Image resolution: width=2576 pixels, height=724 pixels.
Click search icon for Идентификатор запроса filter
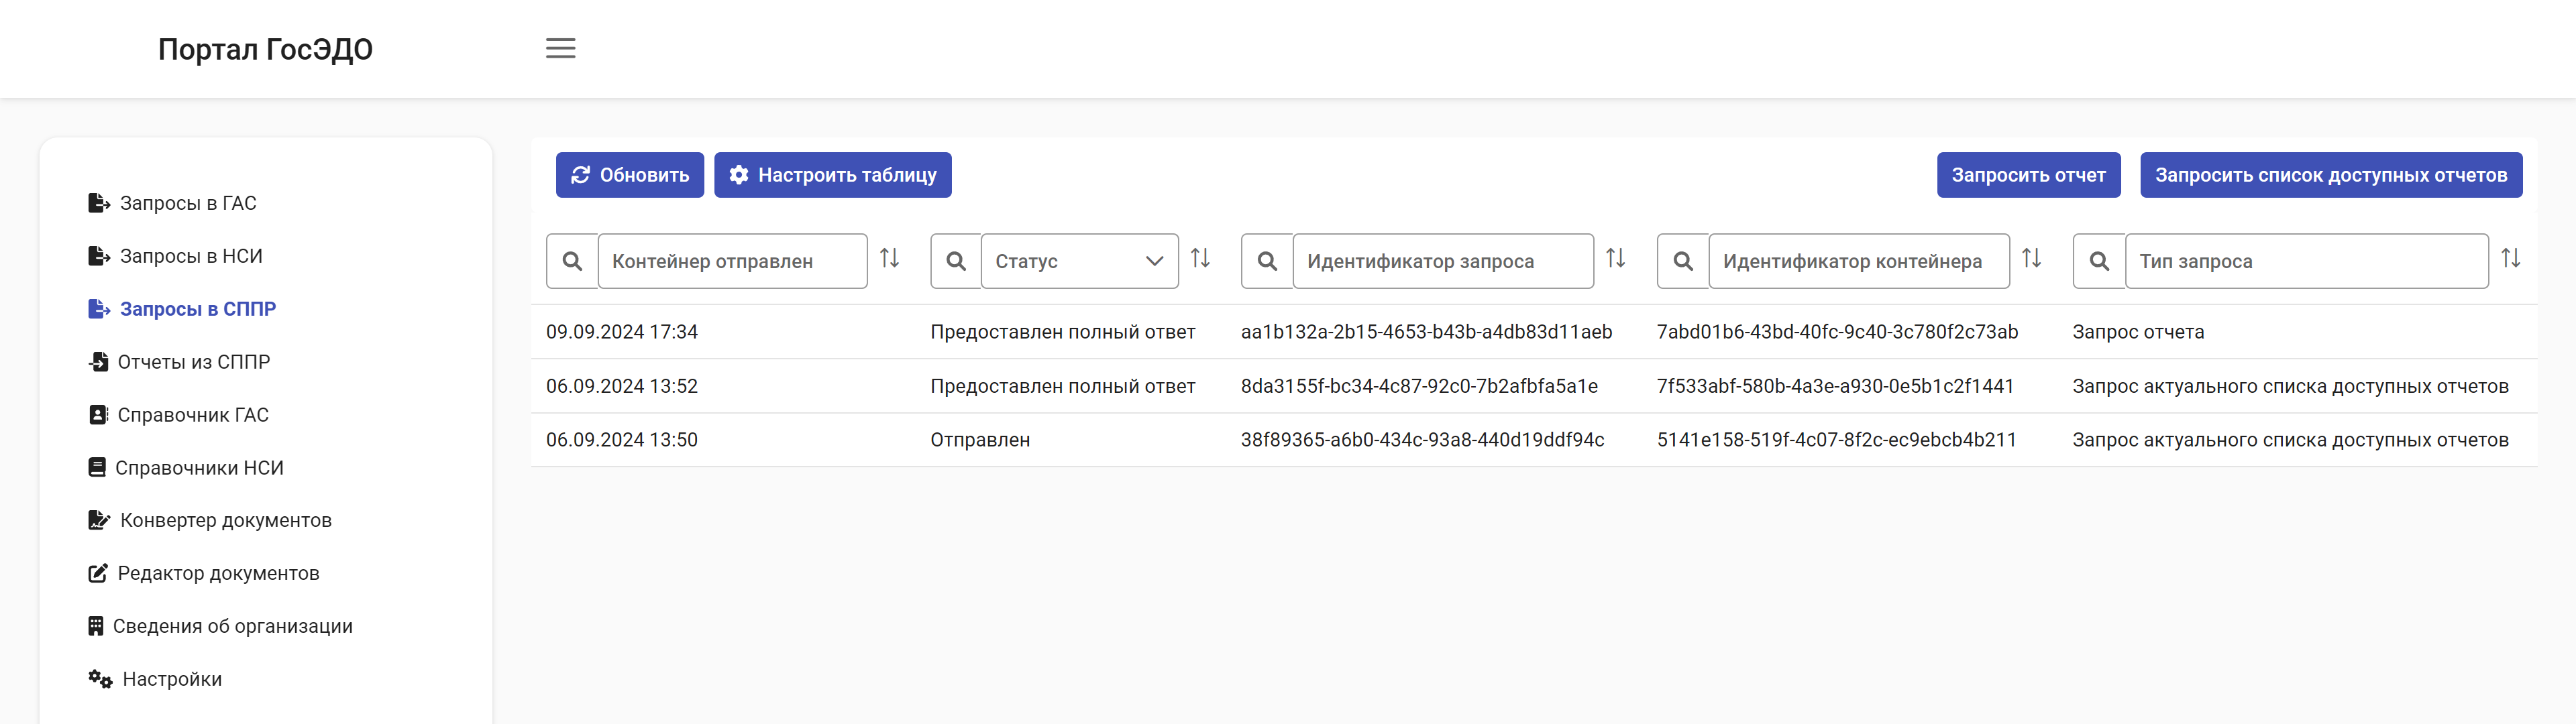1267,261
